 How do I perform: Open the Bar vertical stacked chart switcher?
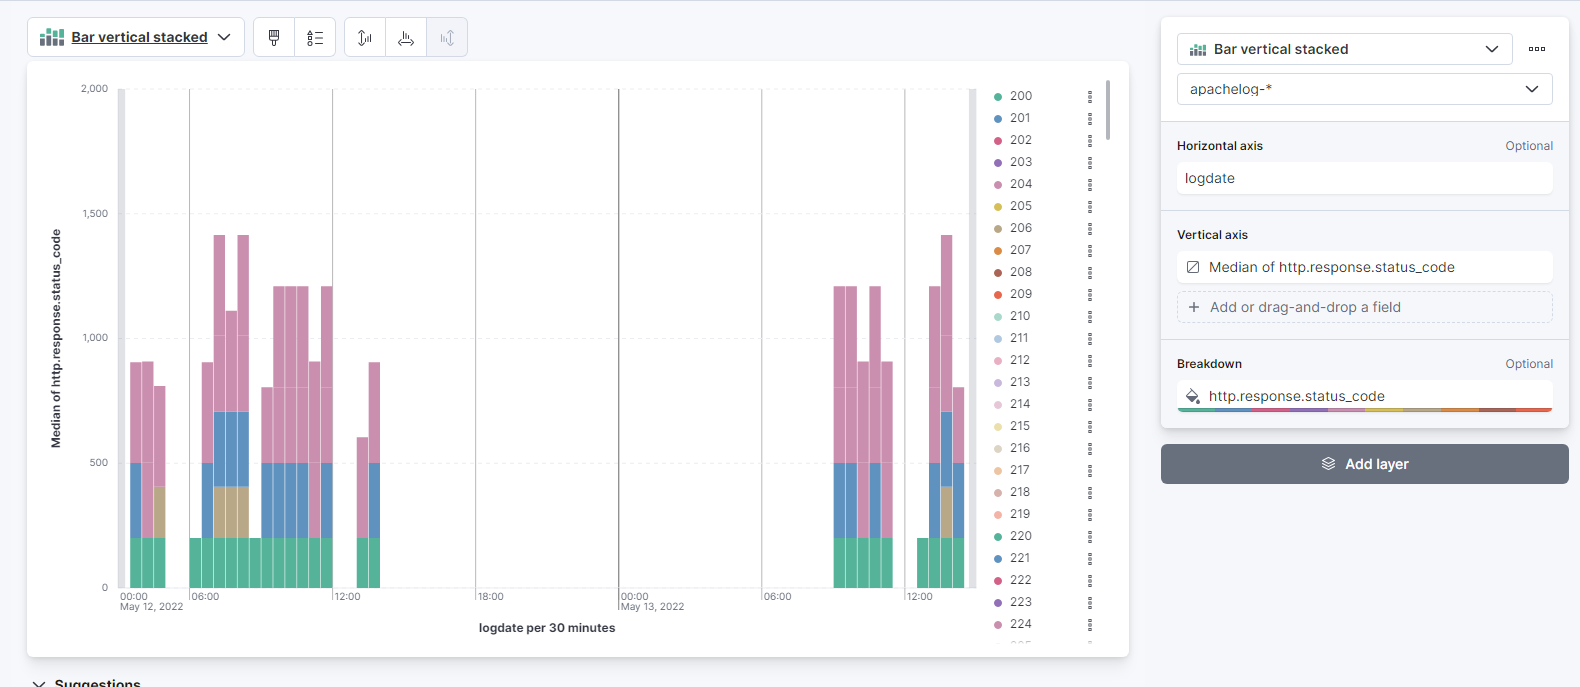tap(136, 37)
